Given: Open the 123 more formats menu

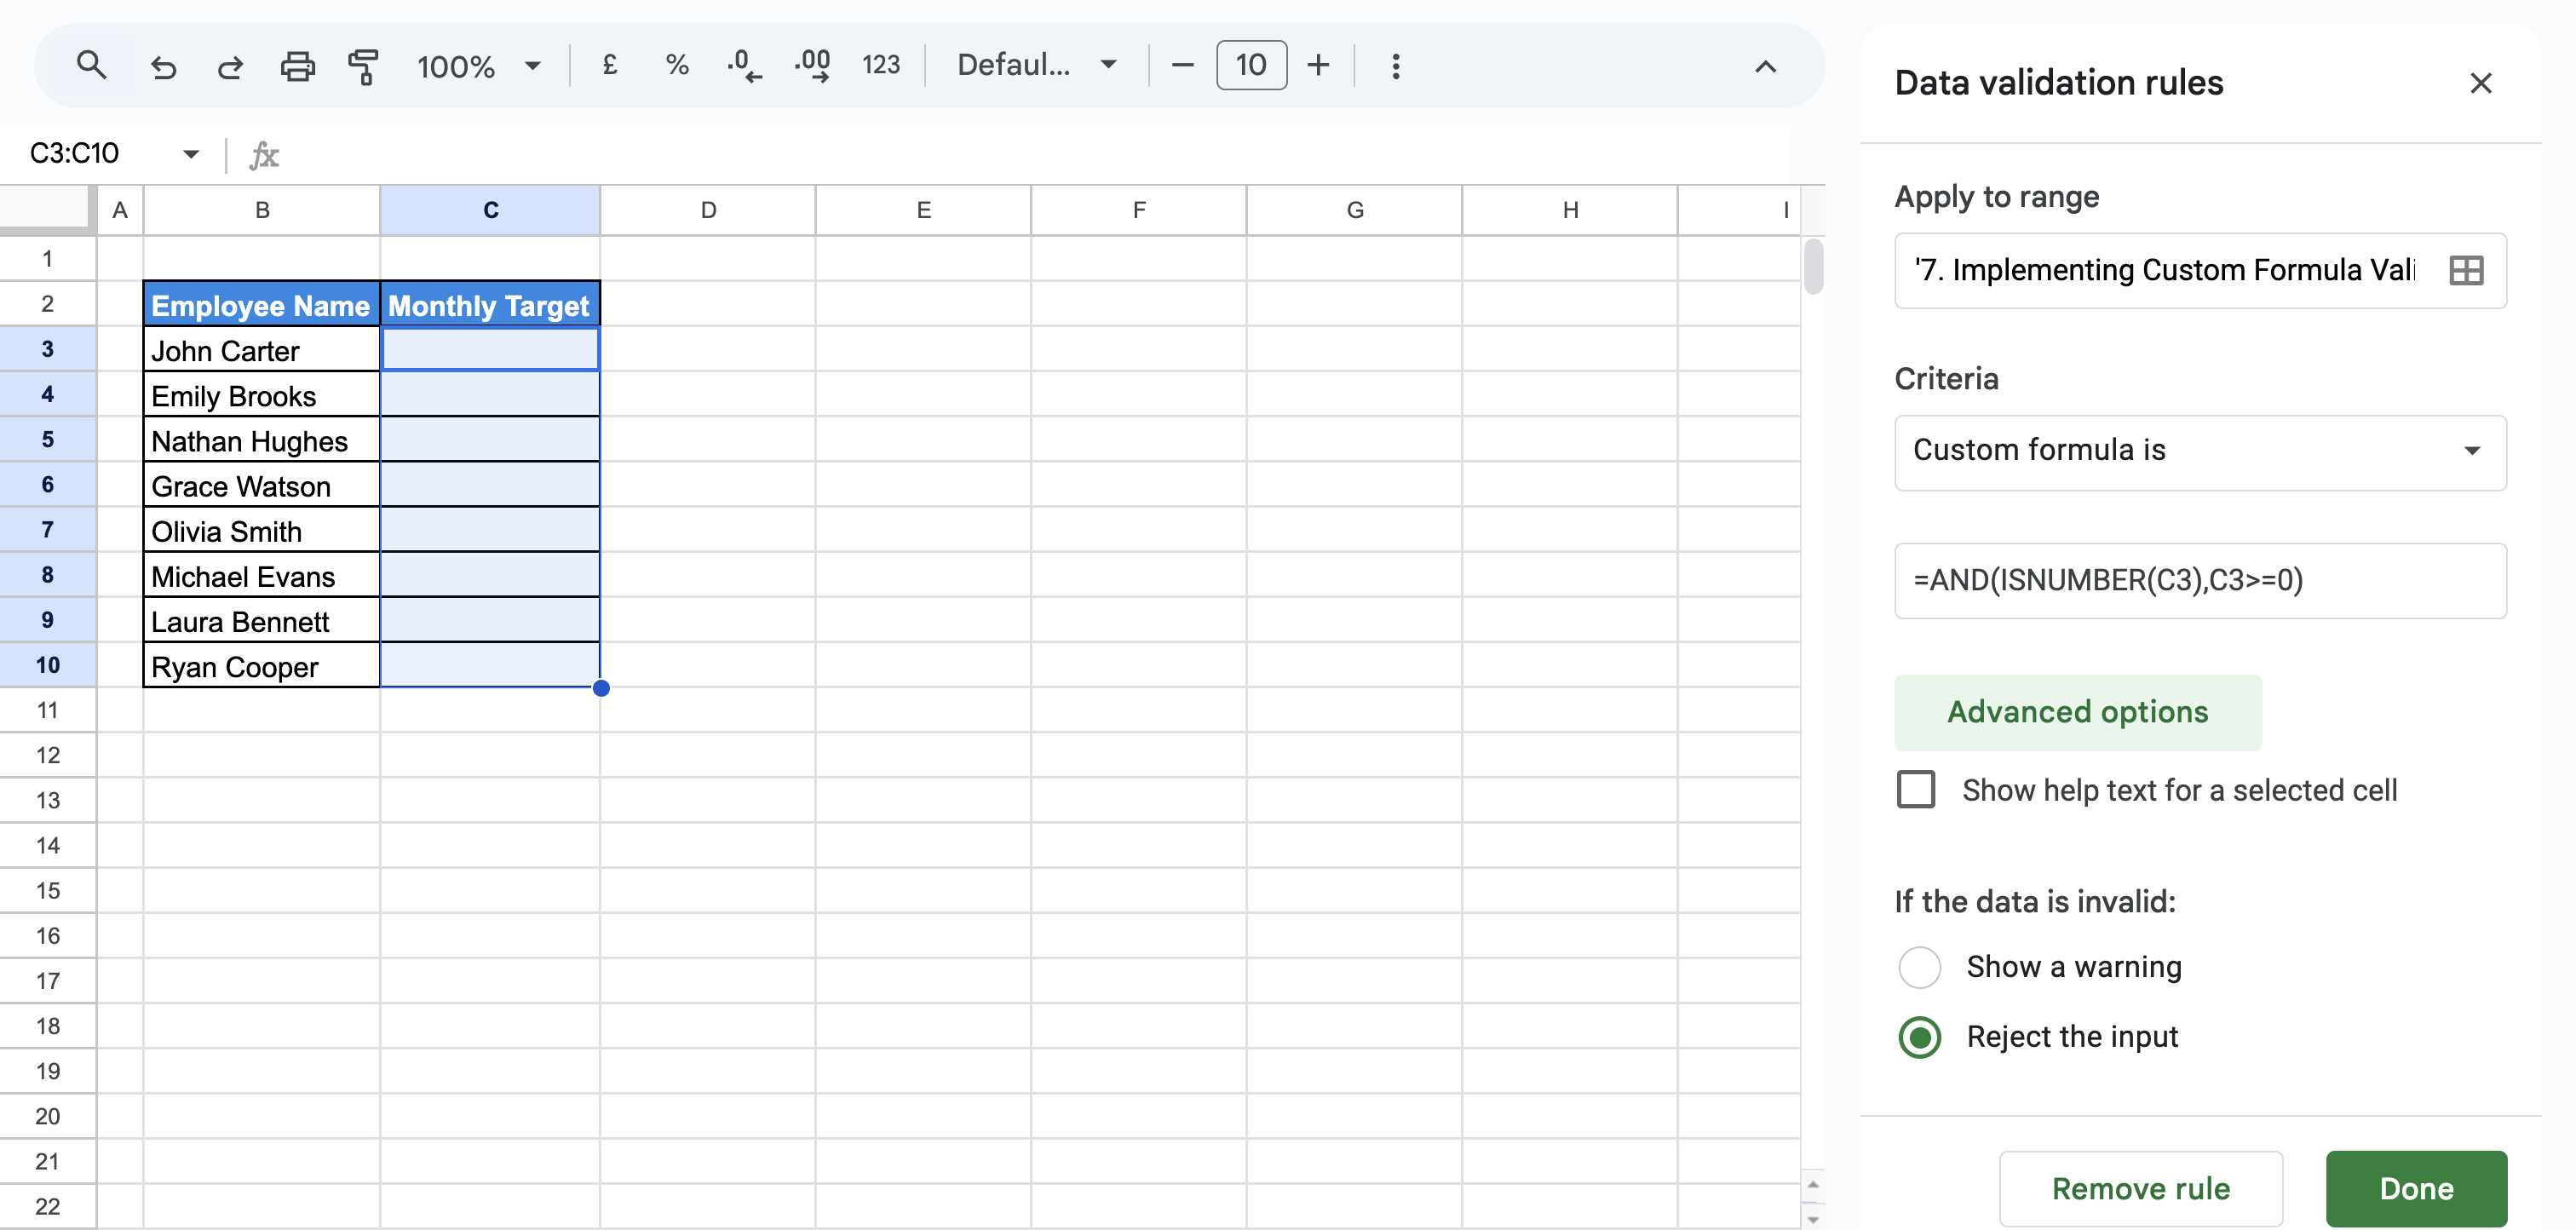Looking at the screenshot, I should click(880, 66).
